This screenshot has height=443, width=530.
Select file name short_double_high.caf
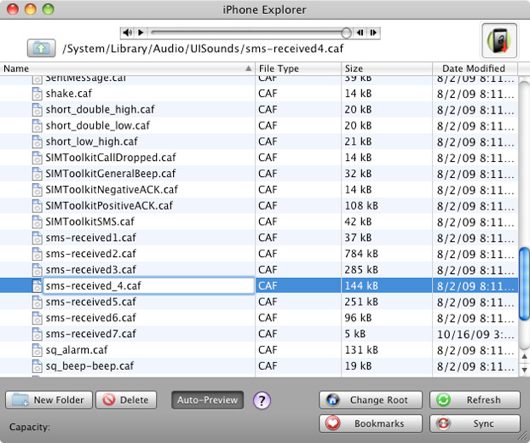pos(100,109)
